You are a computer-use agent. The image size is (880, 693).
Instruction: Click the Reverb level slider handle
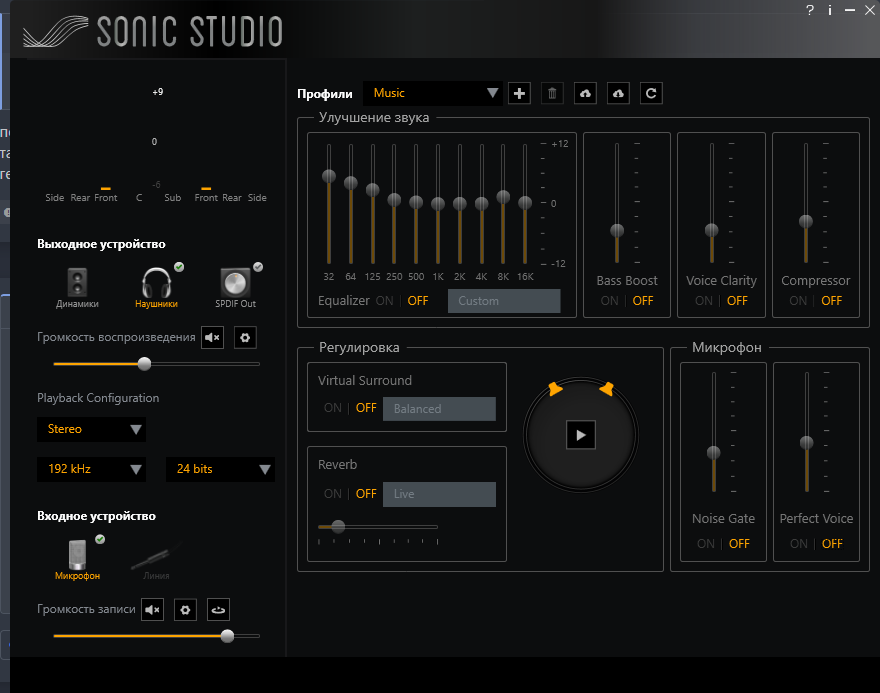coord(338,526)
